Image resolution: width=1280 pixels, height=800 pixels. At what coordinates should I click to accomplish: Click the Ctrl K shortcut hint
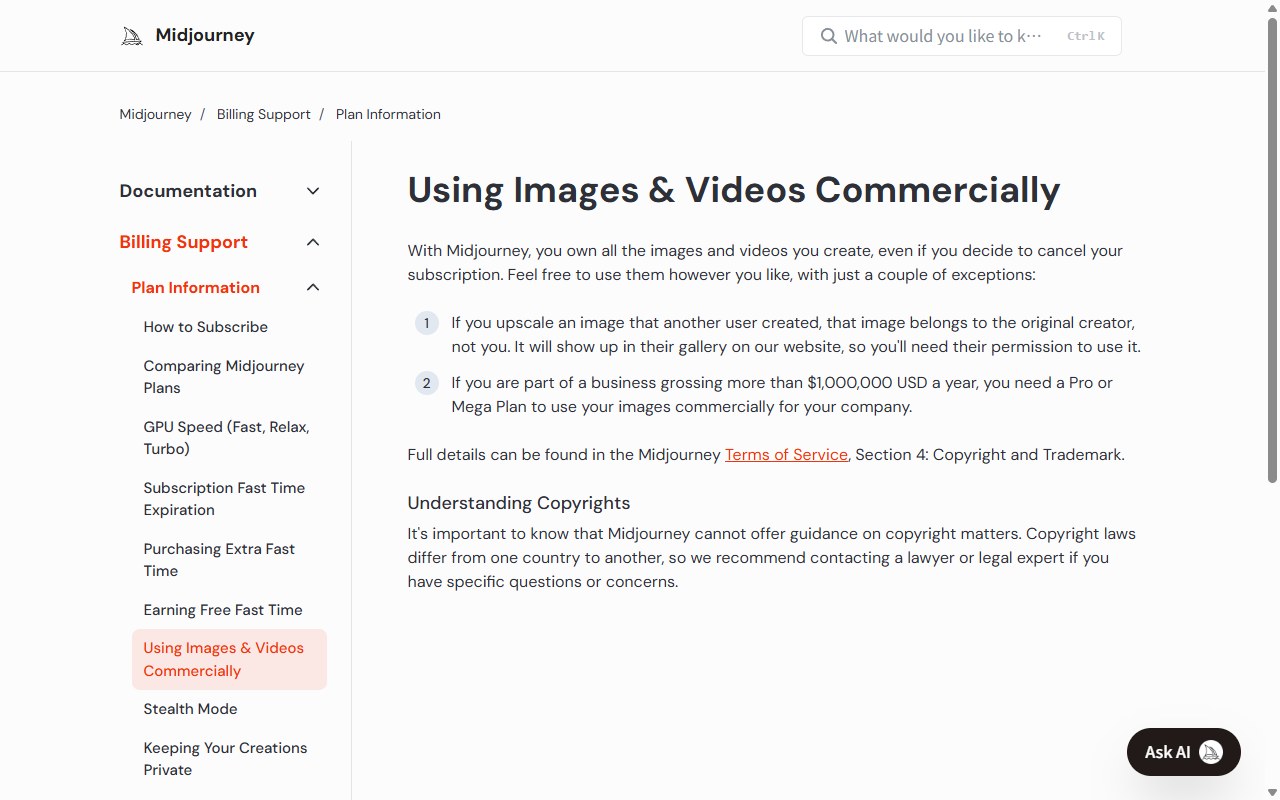[1085, 36]
